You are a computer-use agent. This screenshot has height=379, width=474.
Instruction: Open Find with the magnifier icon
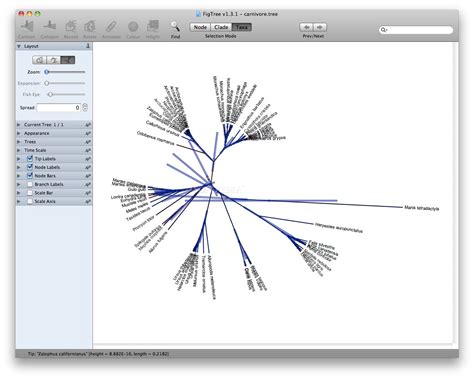pos(175,26)
